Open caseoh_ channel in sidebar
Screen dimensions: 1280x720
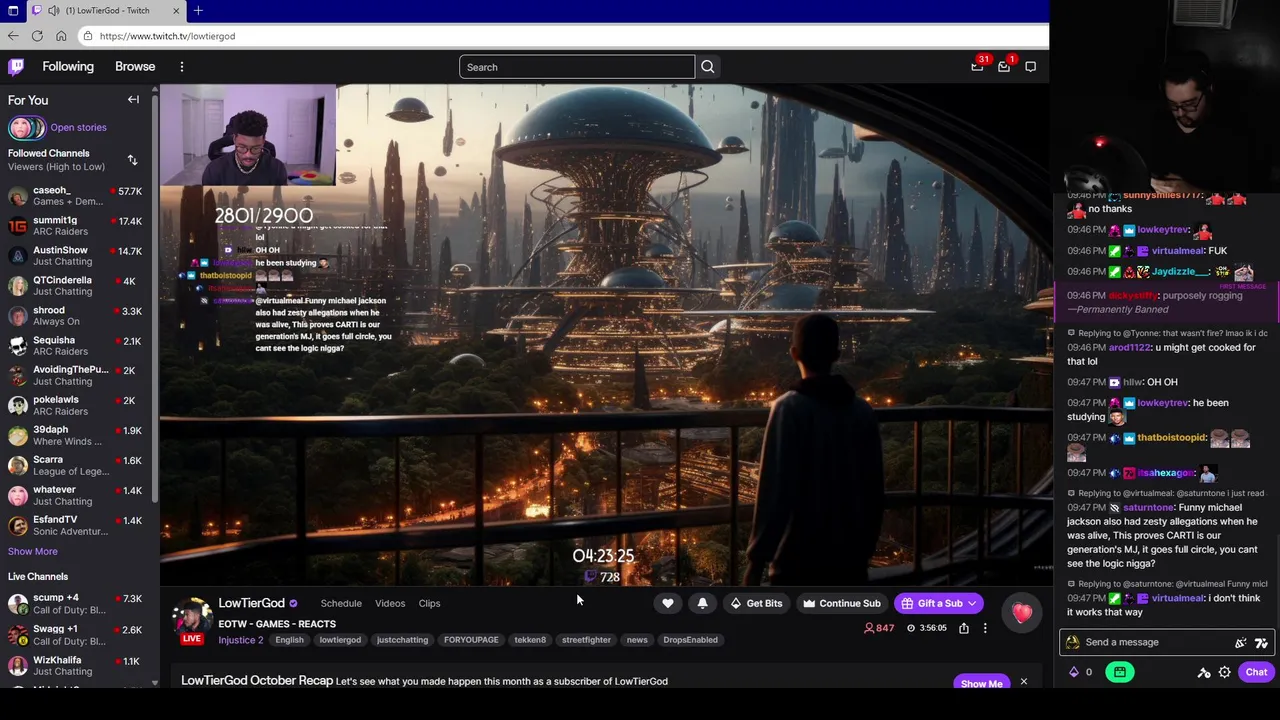coord(76,196)
